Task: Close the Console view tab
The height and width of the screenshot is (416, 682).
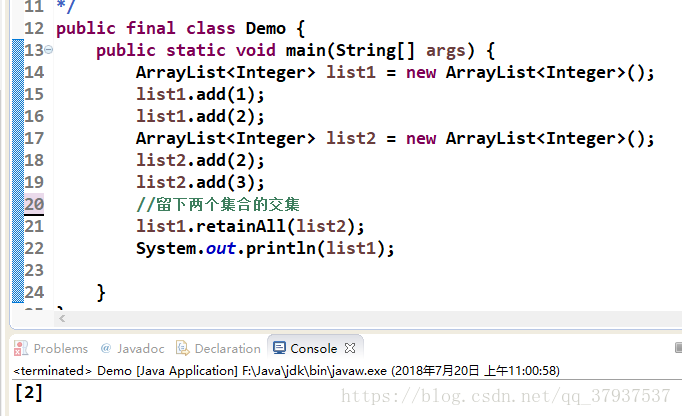Action: pos(350,348)
